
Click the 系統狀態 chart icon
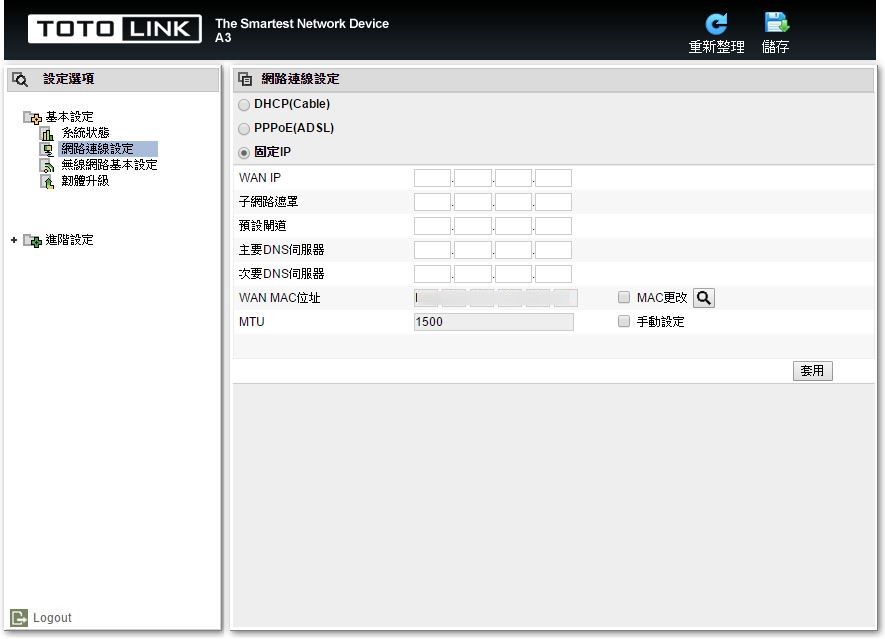pyautogui.click(x=47, y=134)
